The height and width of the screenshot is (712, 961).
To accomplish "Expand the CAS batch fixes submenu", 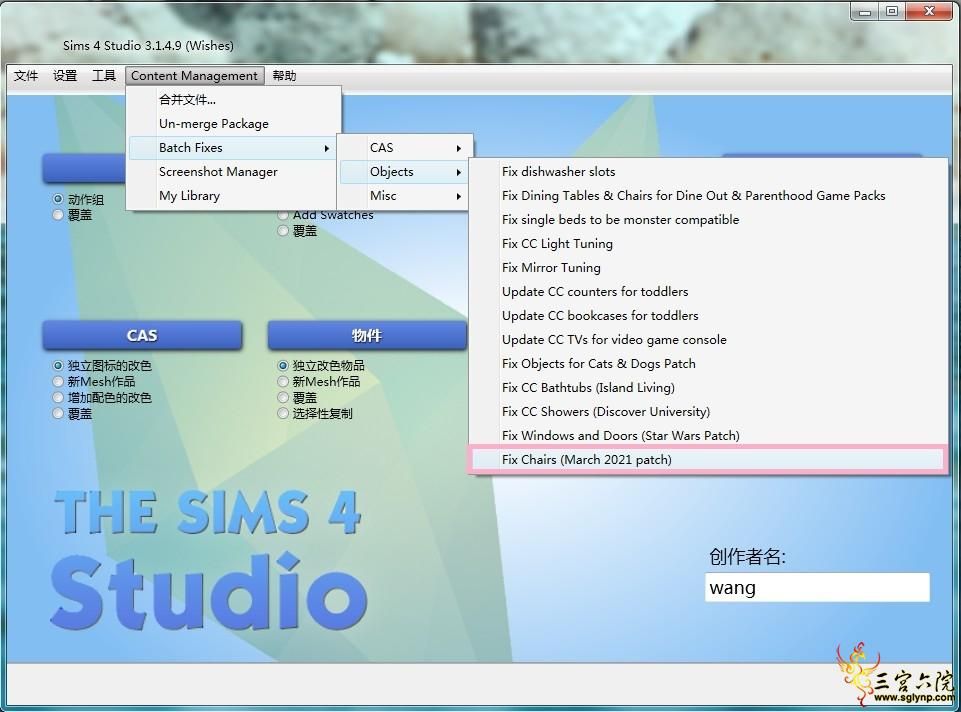I will pyautogui.click(x=405, y=148).
